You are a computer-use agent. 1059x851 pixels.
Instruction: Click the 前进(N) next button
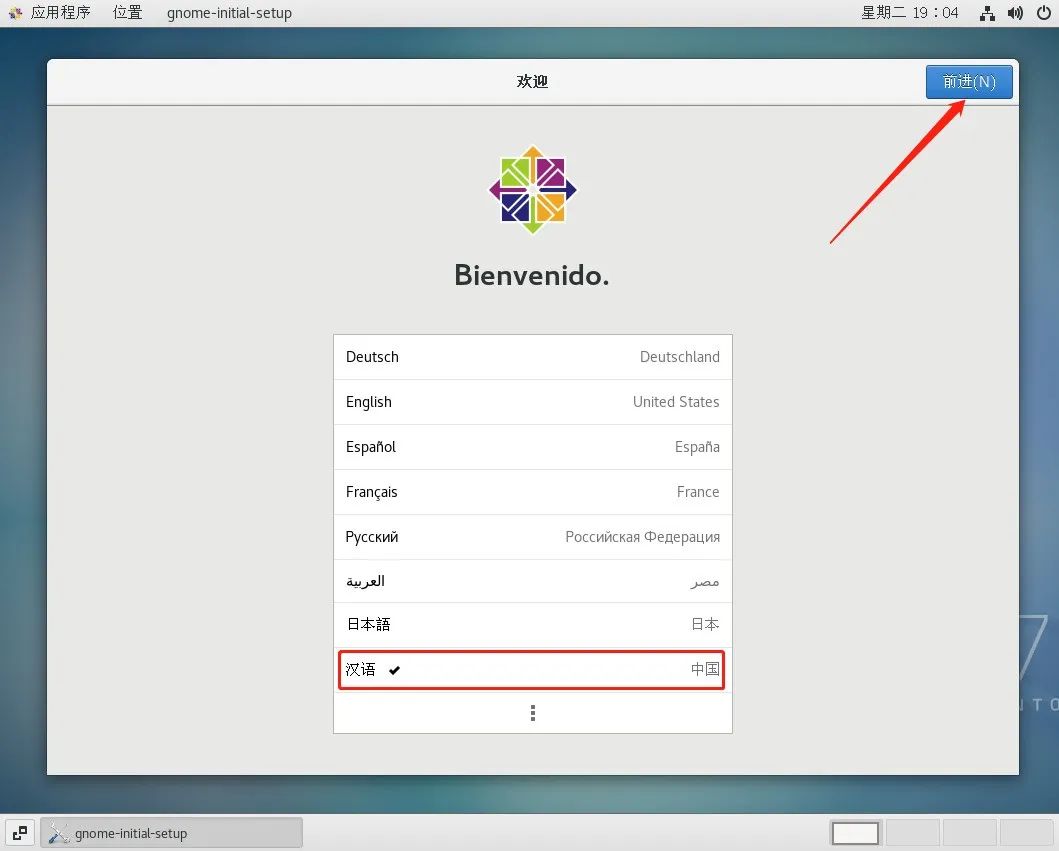(968, 82)
